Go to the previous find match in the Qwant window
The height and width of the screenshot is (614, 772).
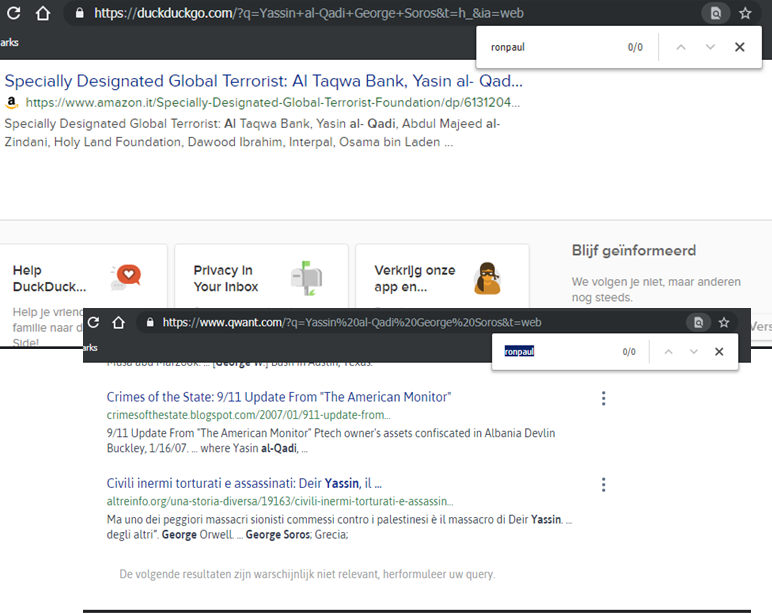click(668, 352)
